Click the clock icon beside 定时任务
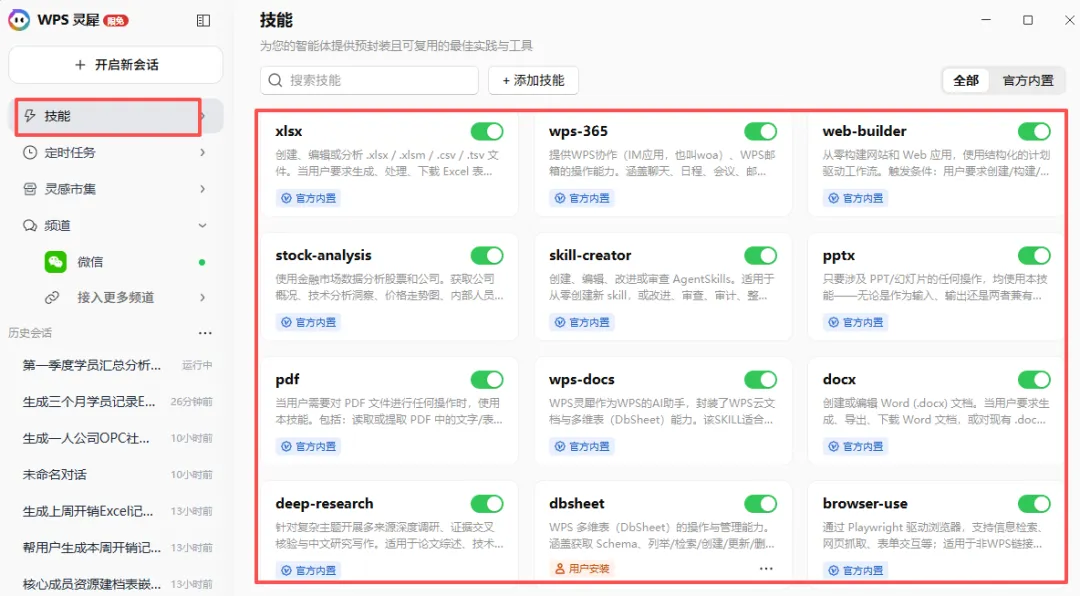 [30, 152]
